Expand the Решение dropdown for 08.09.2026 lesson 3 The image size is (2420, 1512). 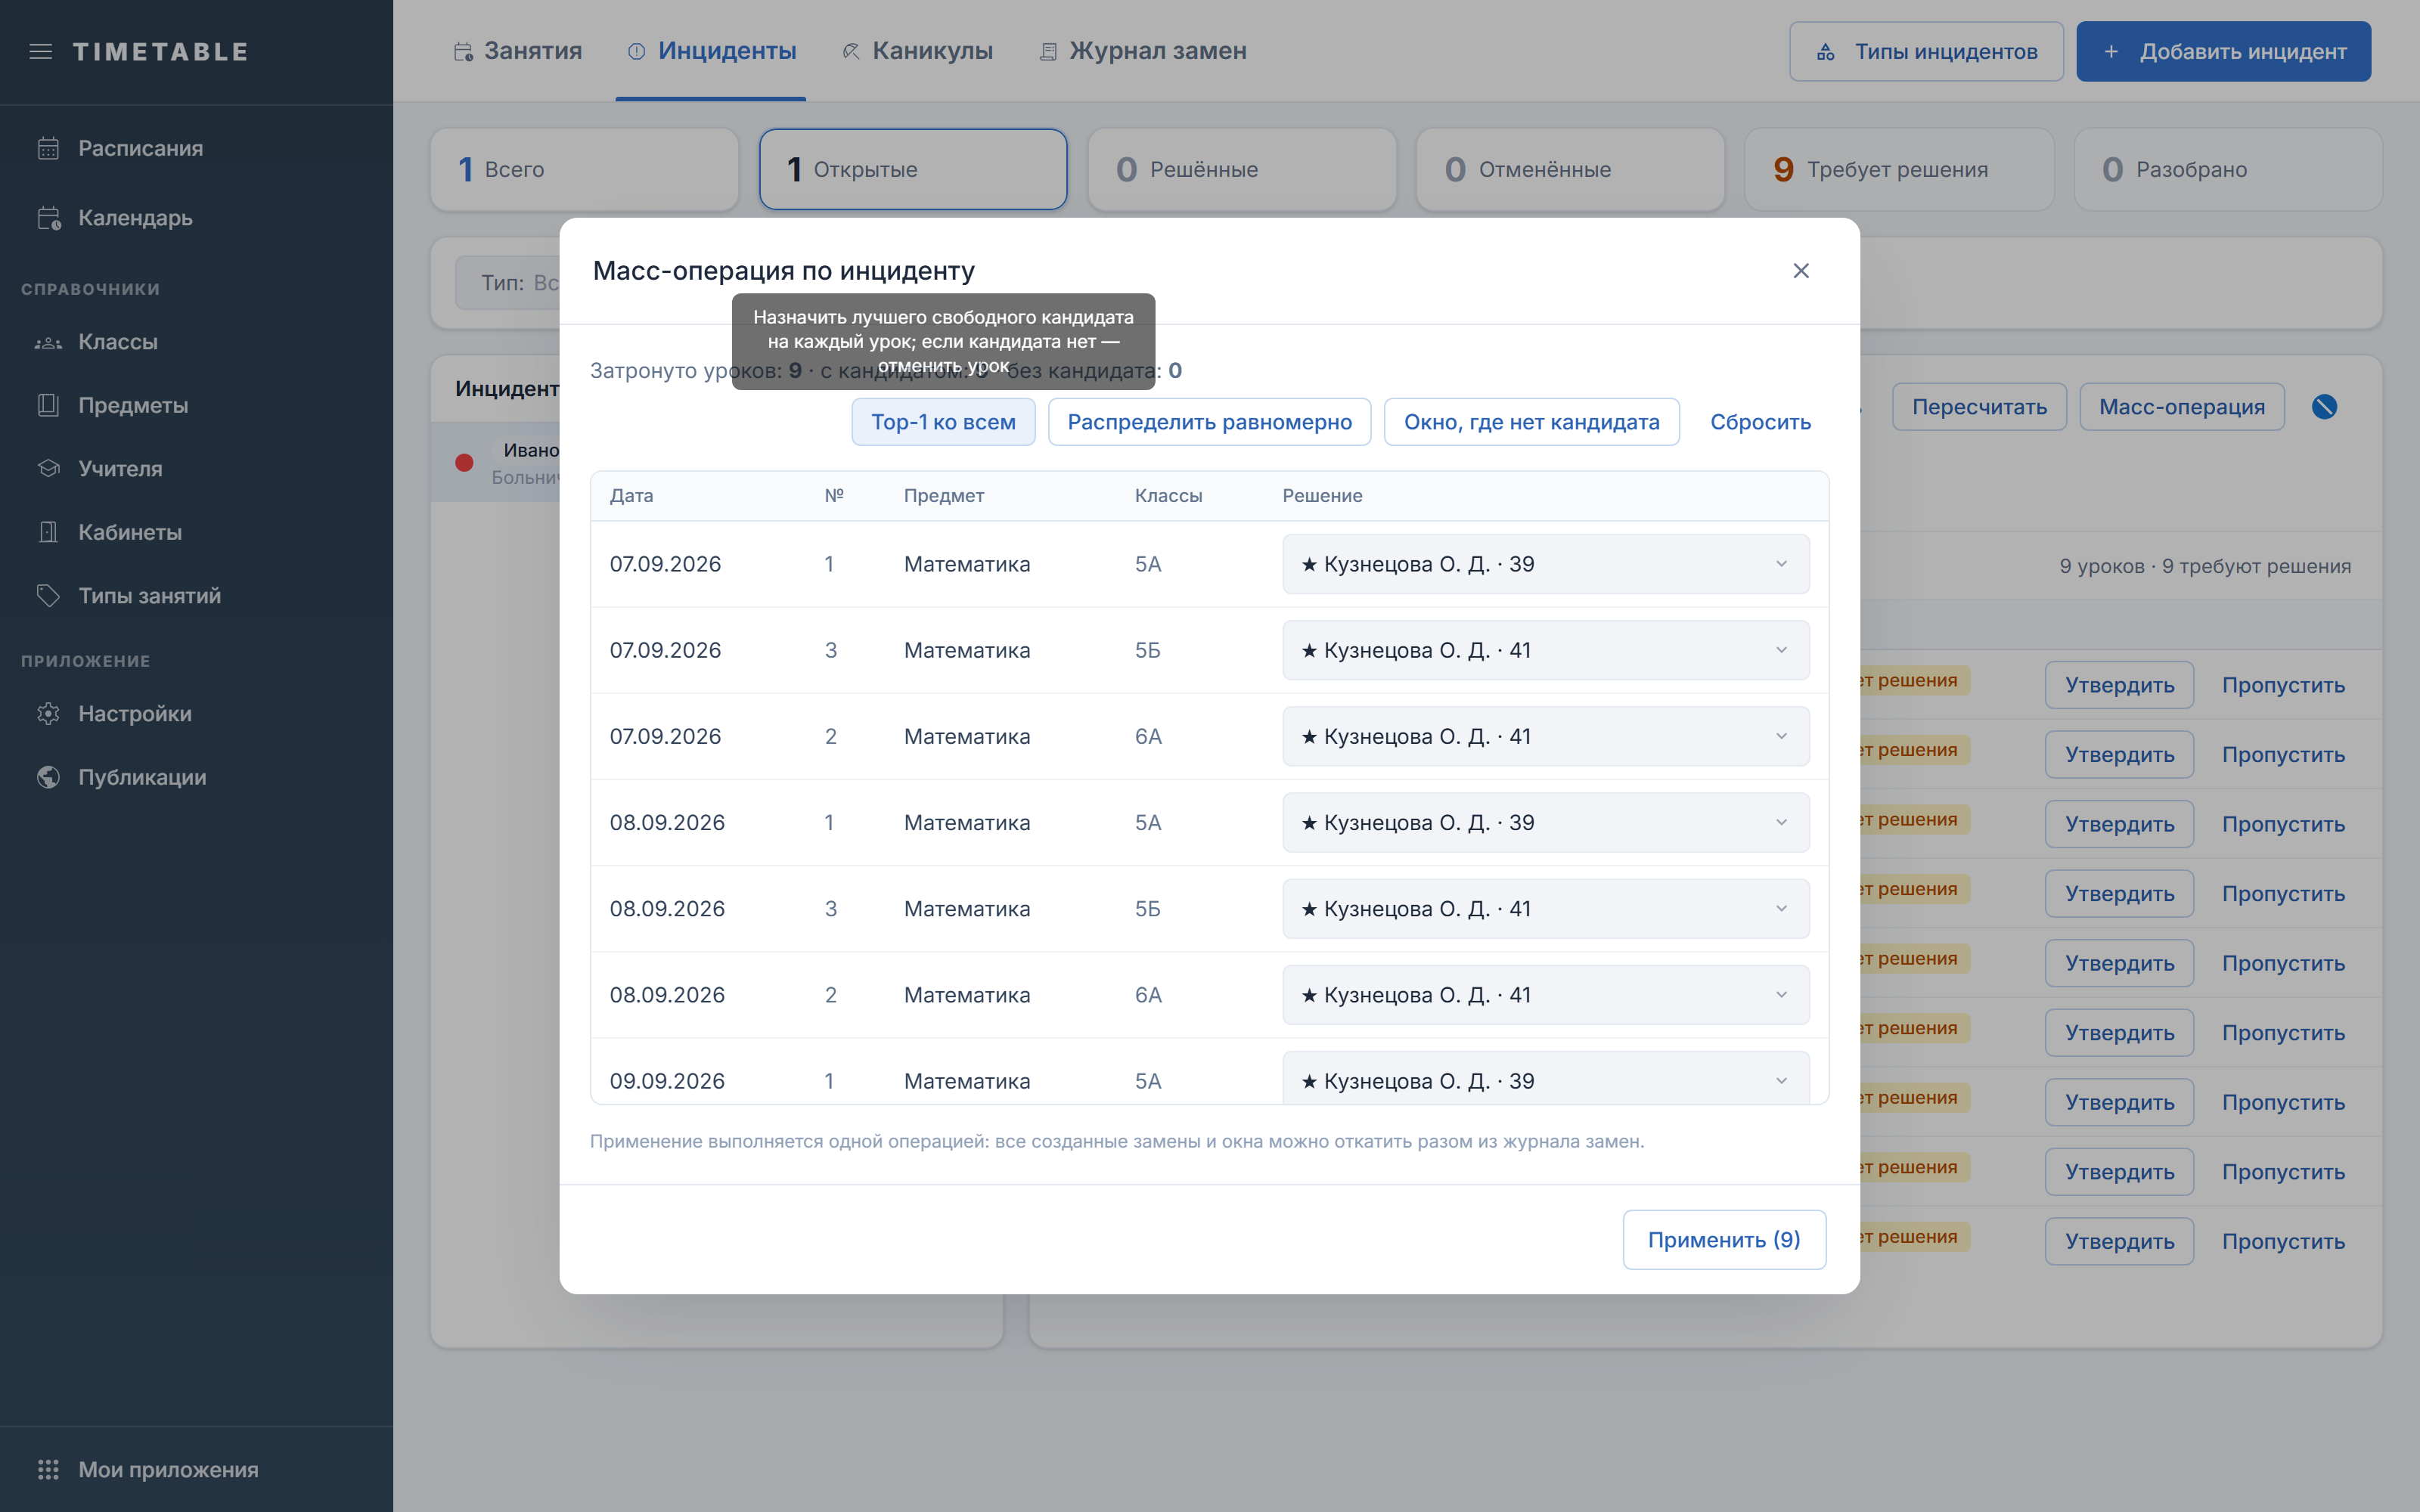coord(1545,908)
